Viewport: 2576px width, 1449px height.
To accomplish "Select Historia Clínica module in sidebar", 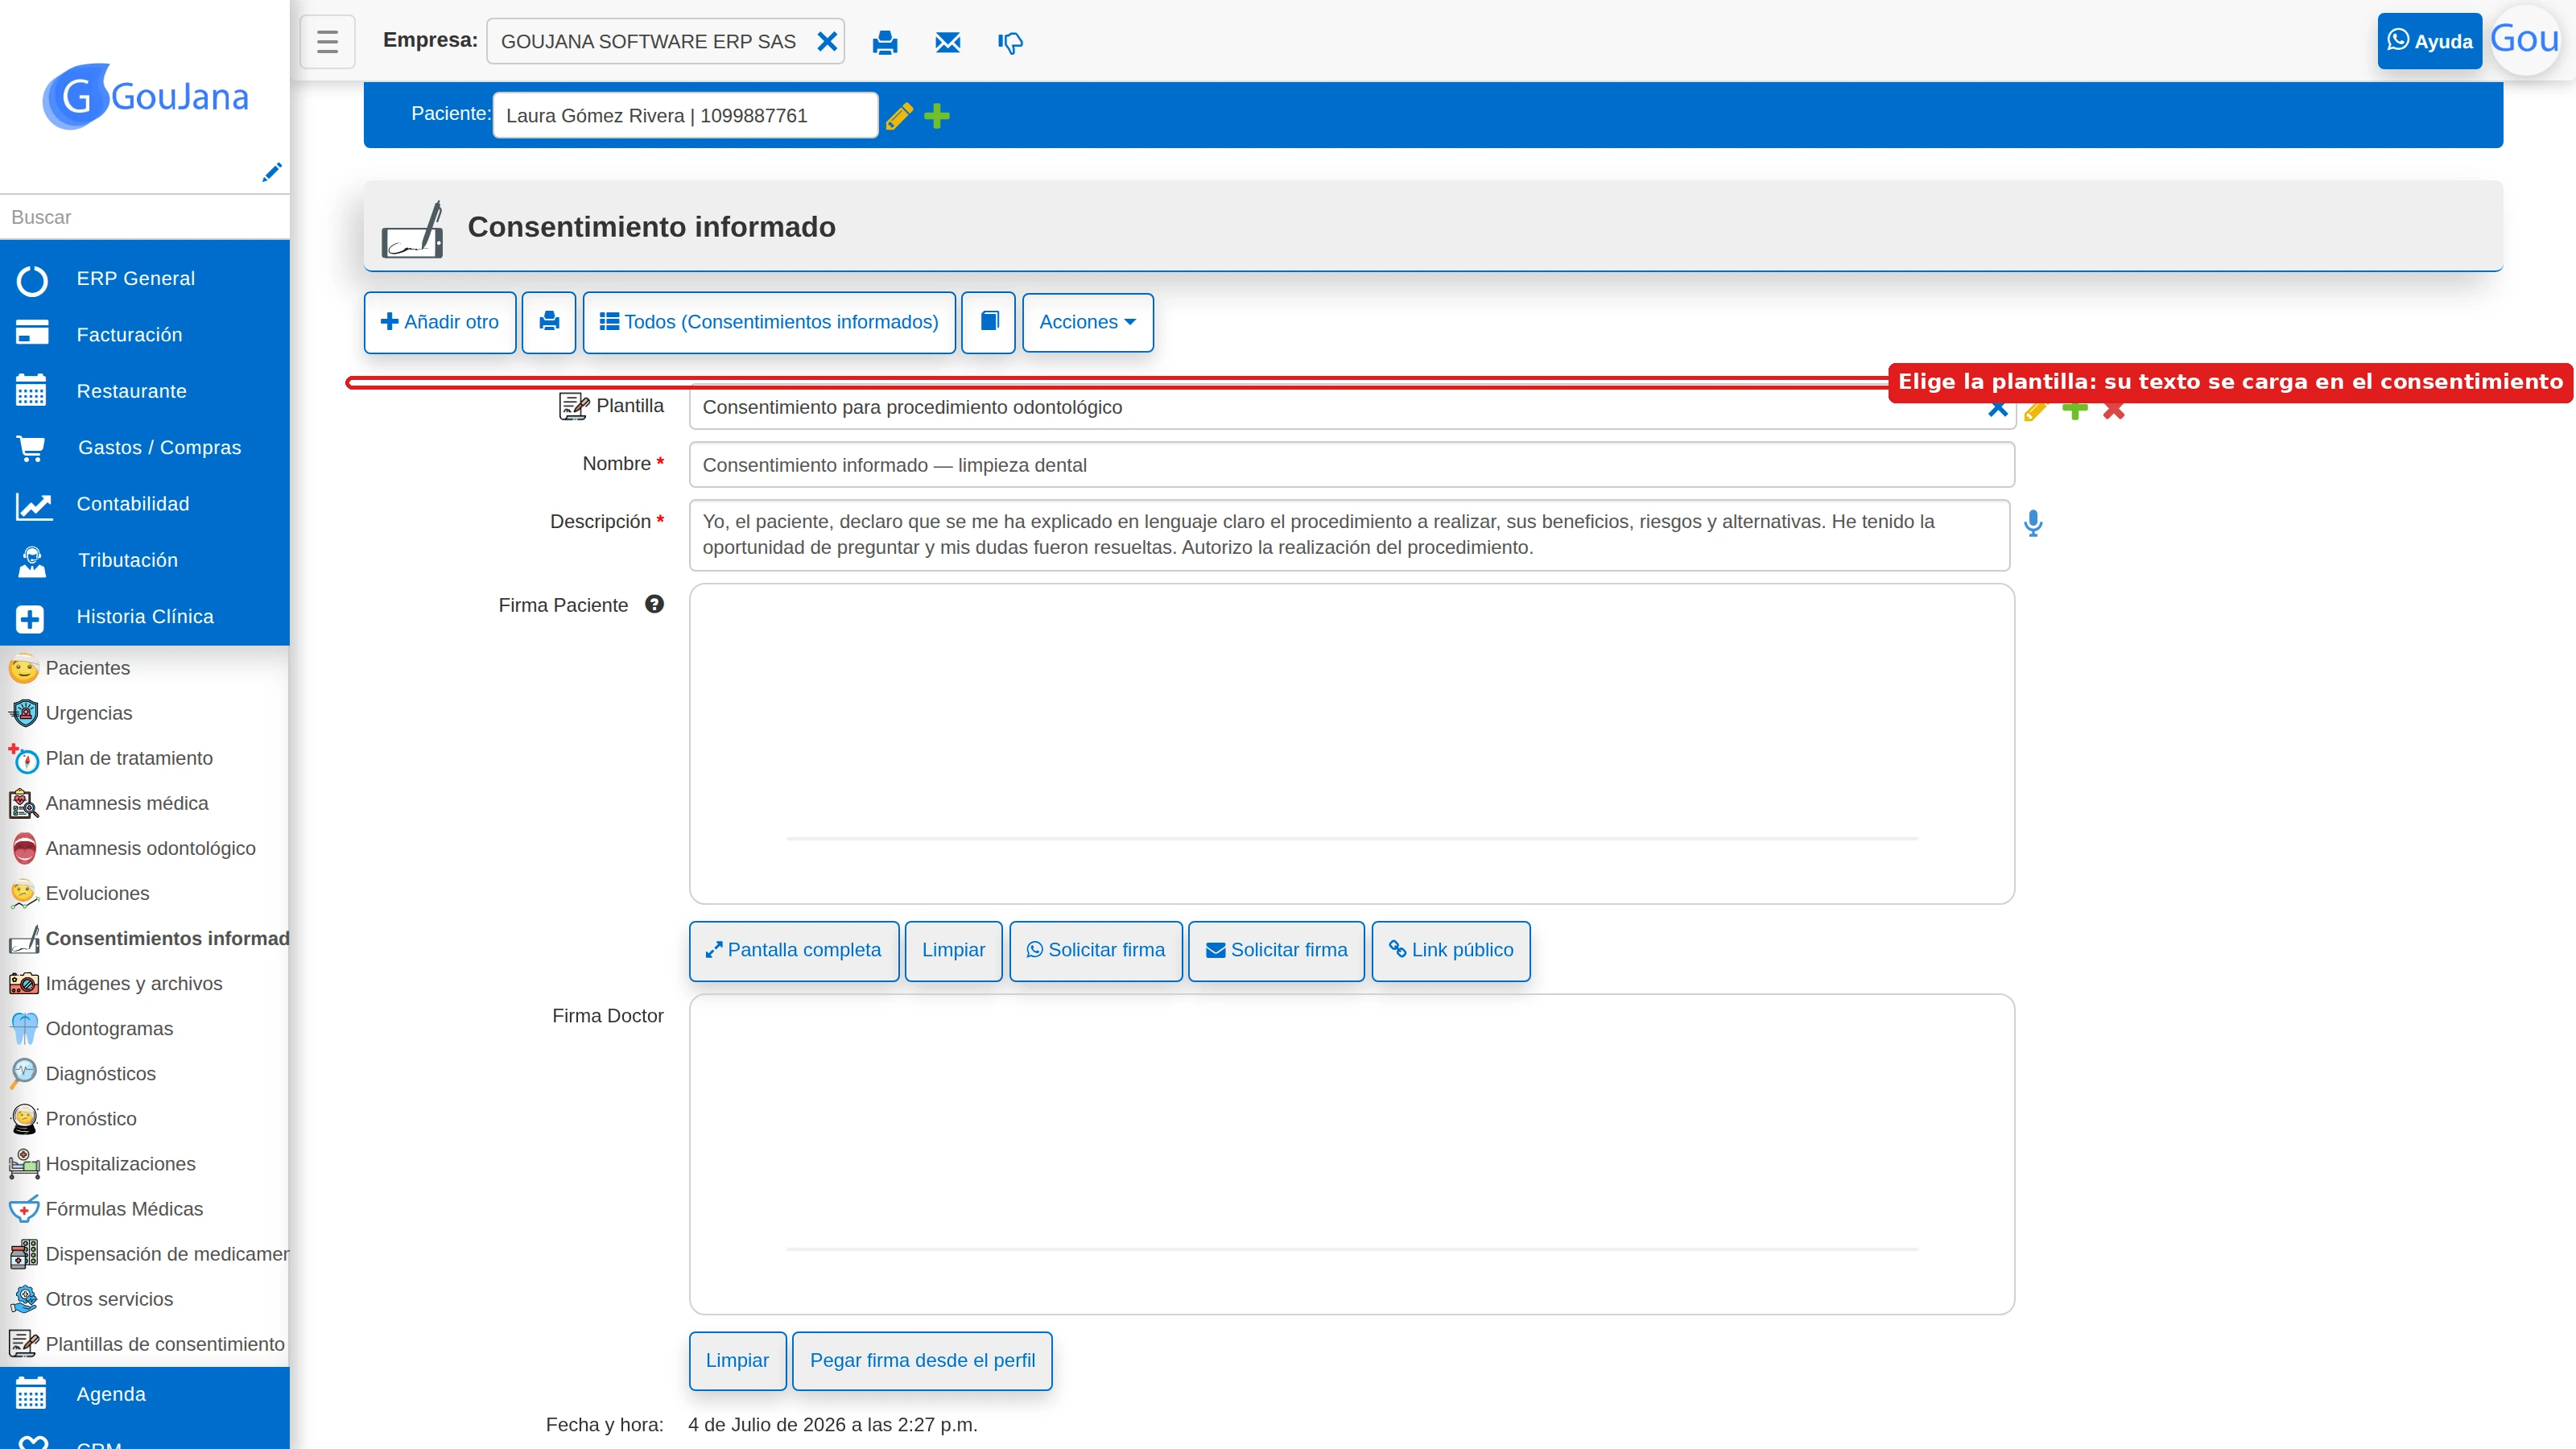I will [x=144, y=617].
